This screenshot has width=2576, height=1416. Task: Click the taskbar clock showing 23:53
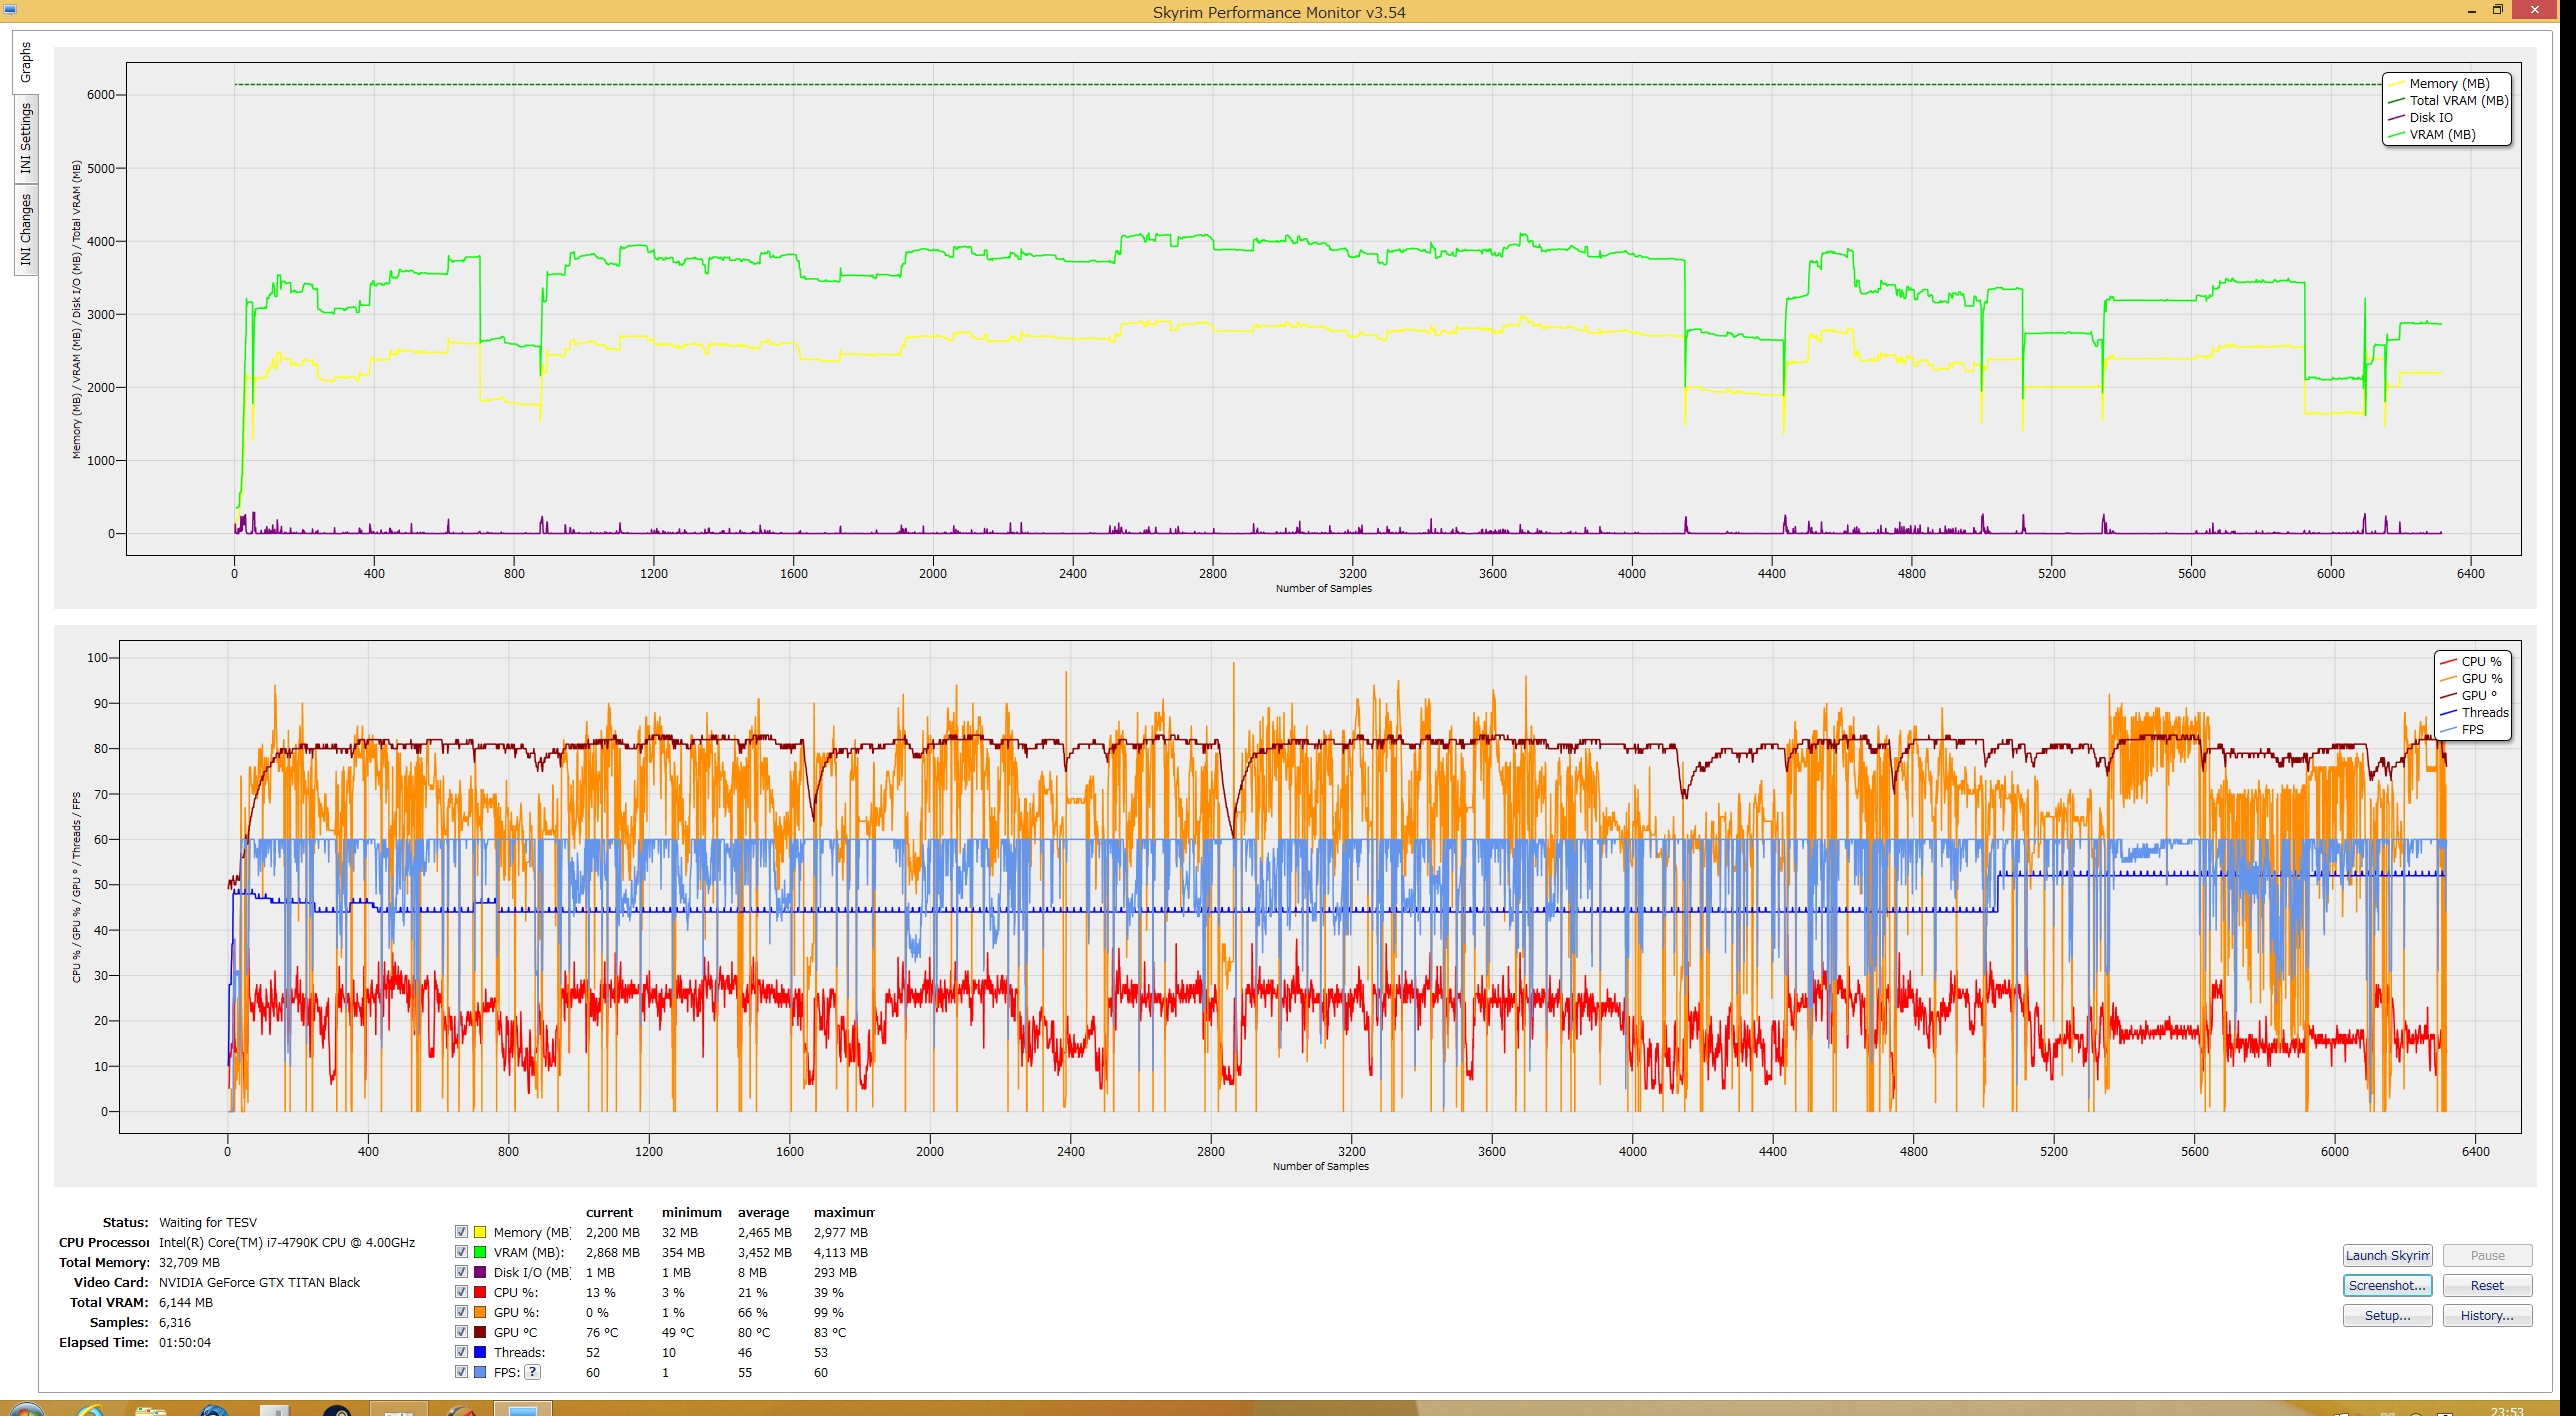pyautogui.click(x=2507, y=1410)
